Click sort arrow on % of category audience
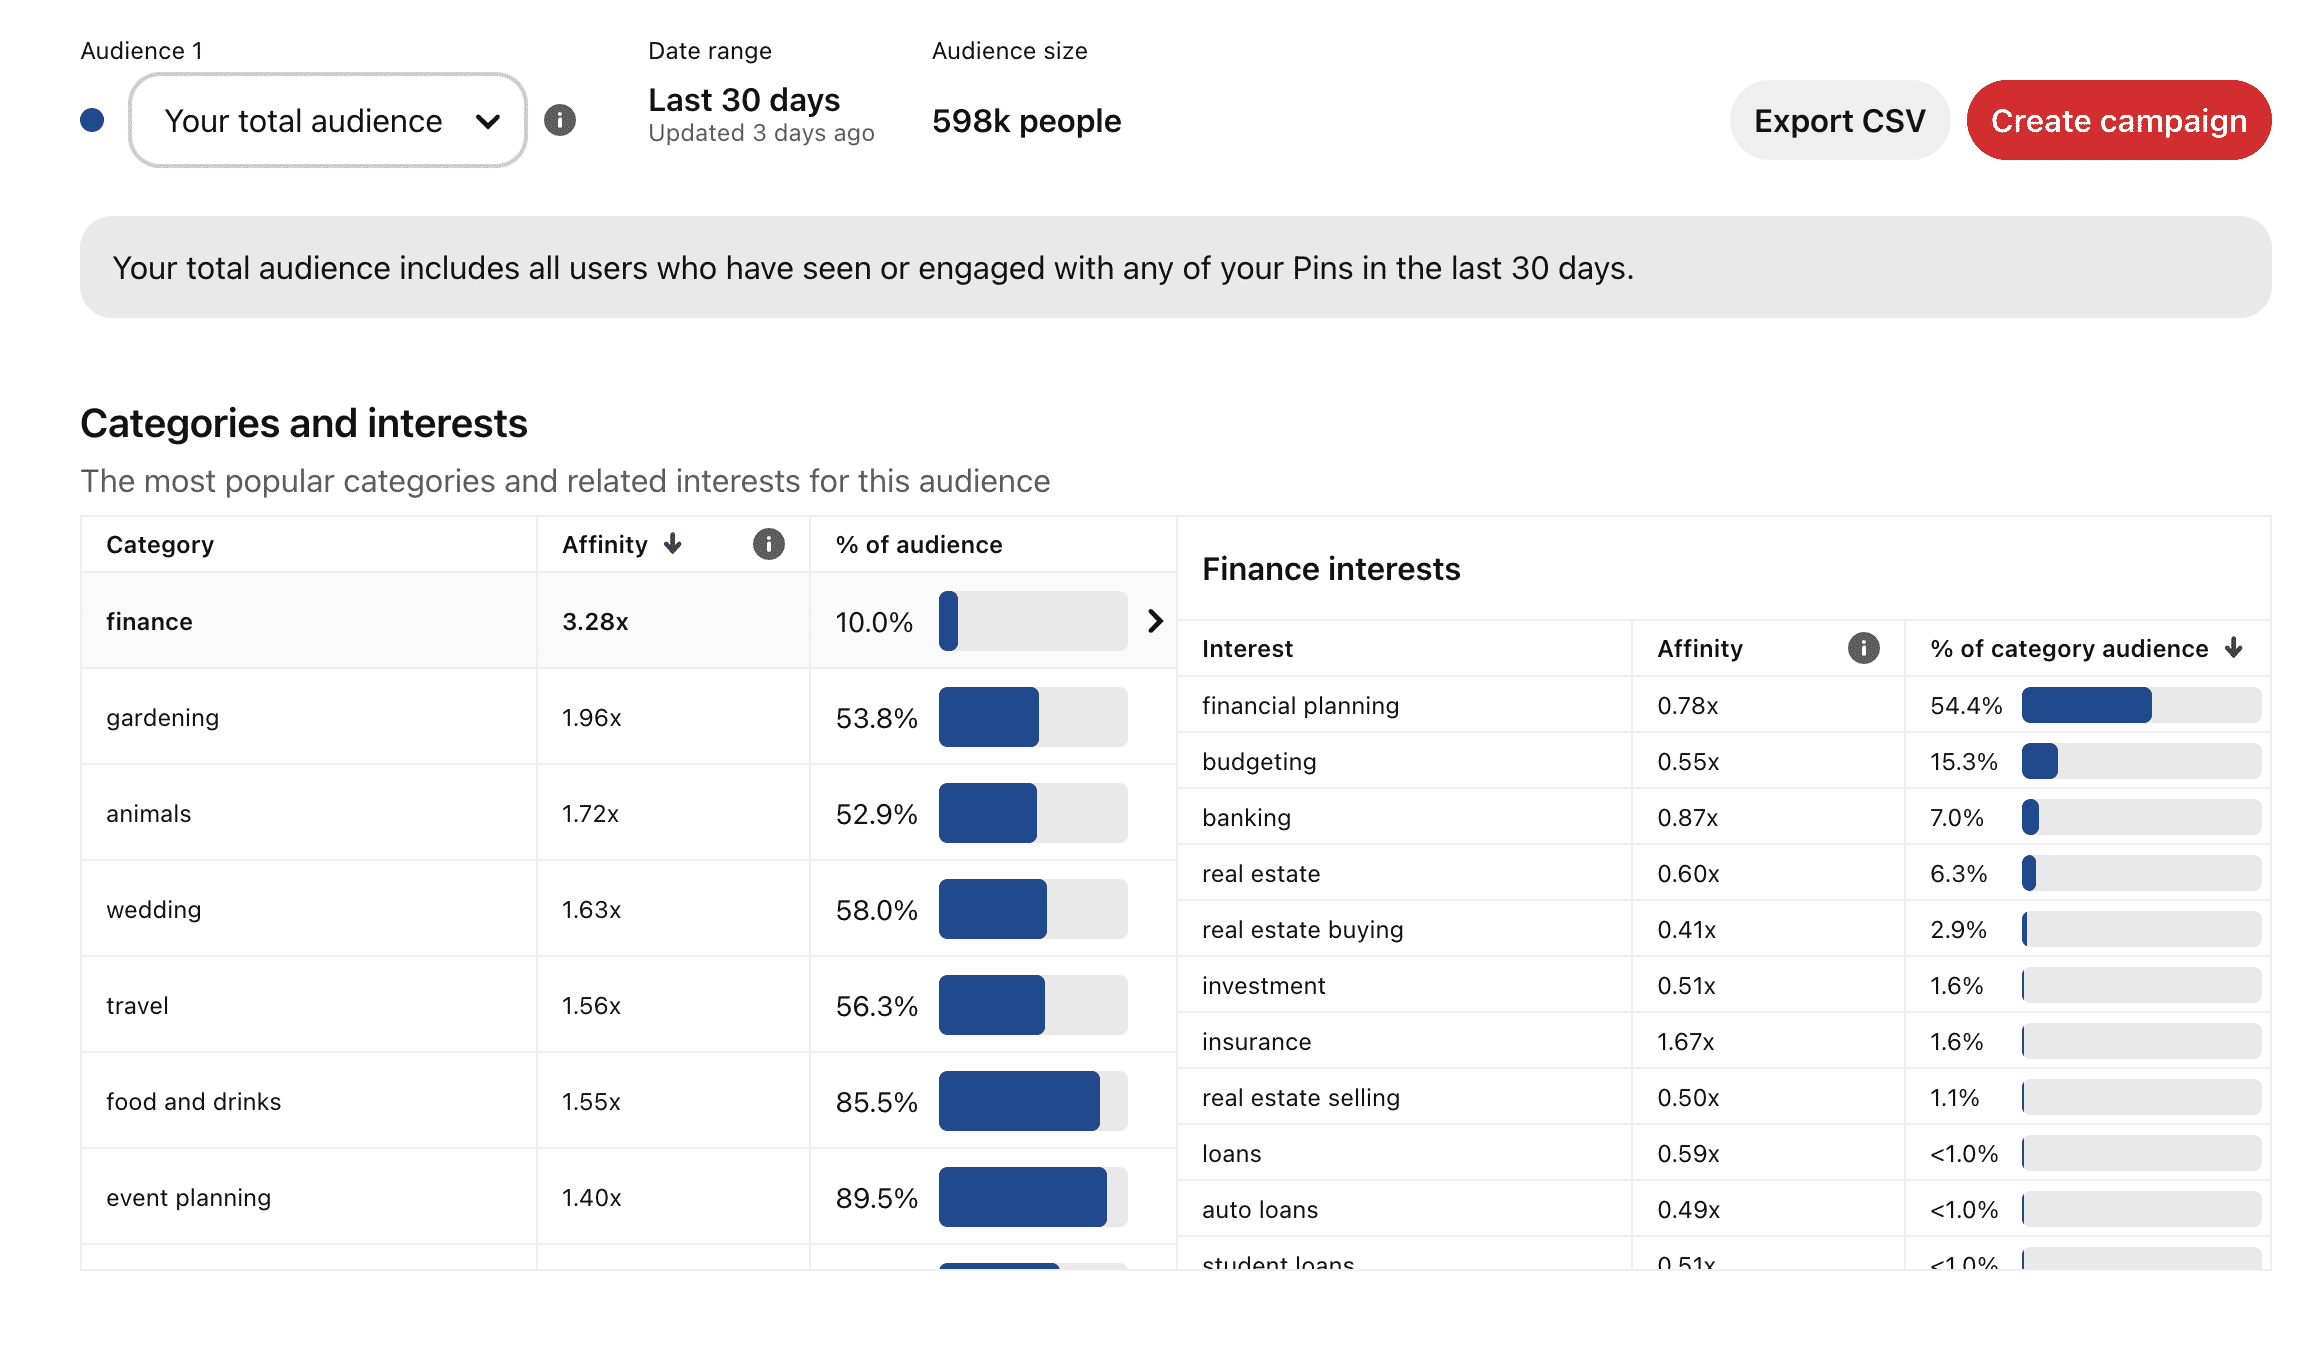The image size is (2320, 1350). (2234, 648)
